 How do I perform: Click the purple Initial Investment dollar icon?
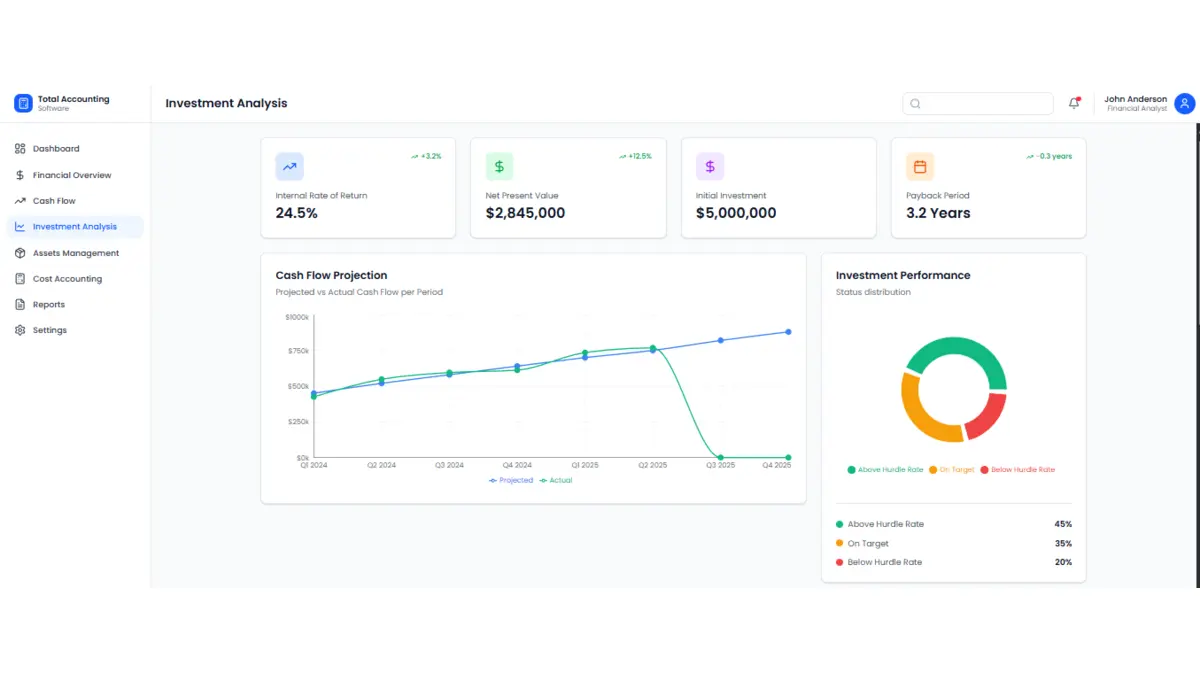[x=710, y=167]
